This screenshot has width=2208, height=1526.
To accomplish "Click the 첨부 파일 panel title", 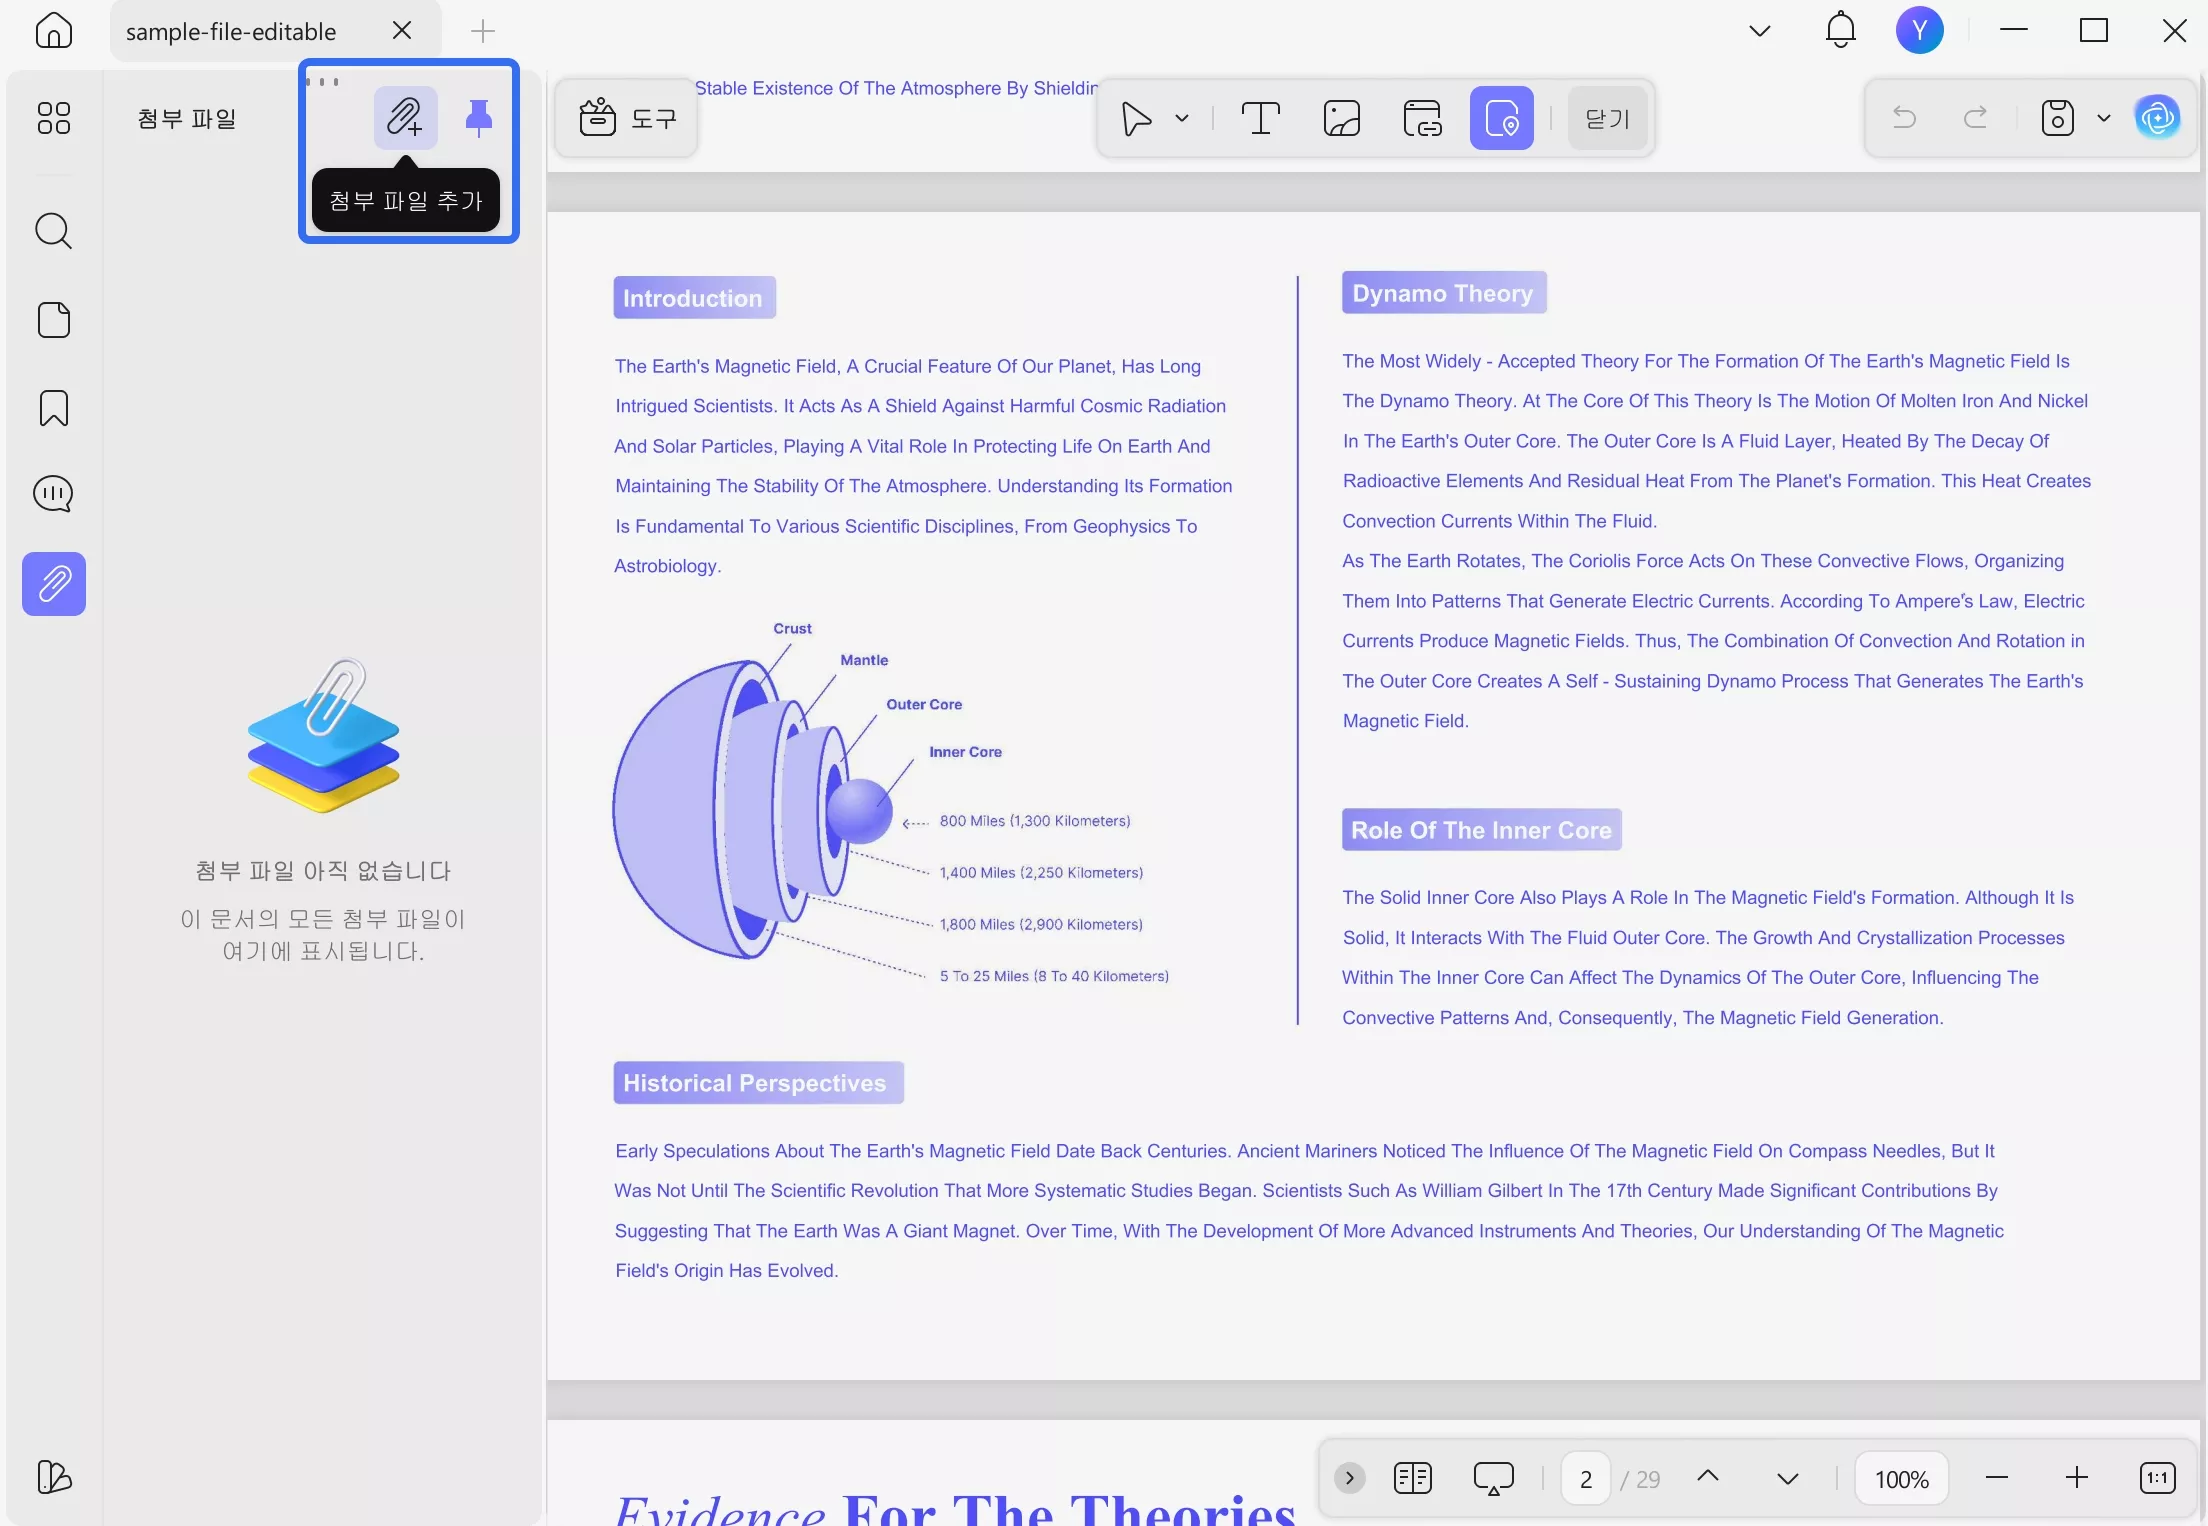I will pyautogui.click(x=187, y=118).
